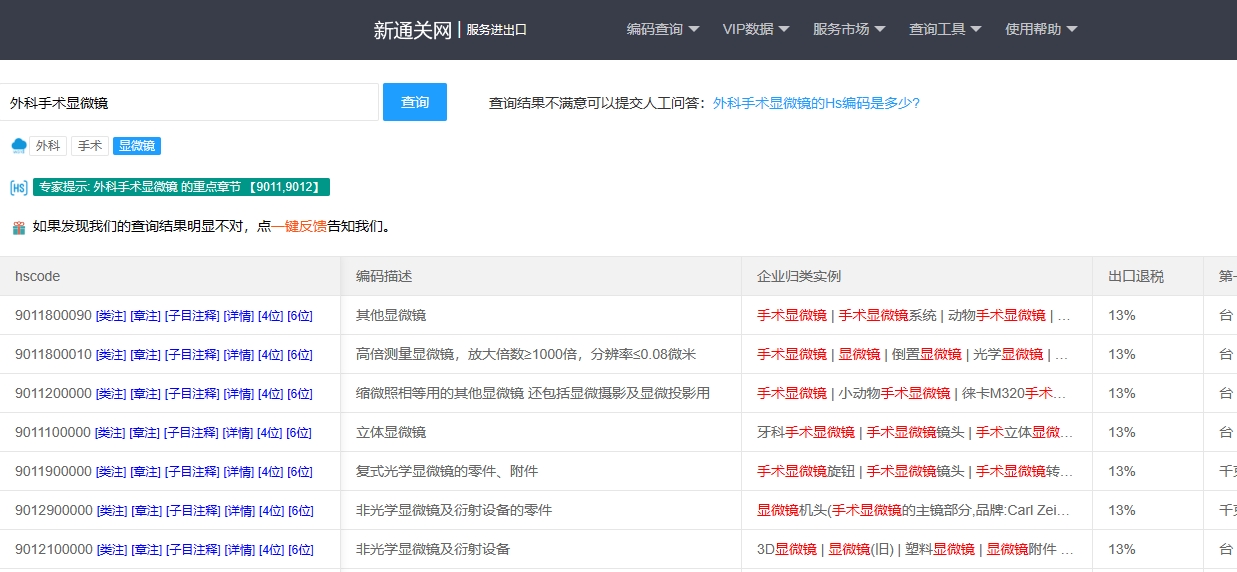Open [4位] for hscode 9011200000
Screen dimensions: 1237x572
click(271, 394)
